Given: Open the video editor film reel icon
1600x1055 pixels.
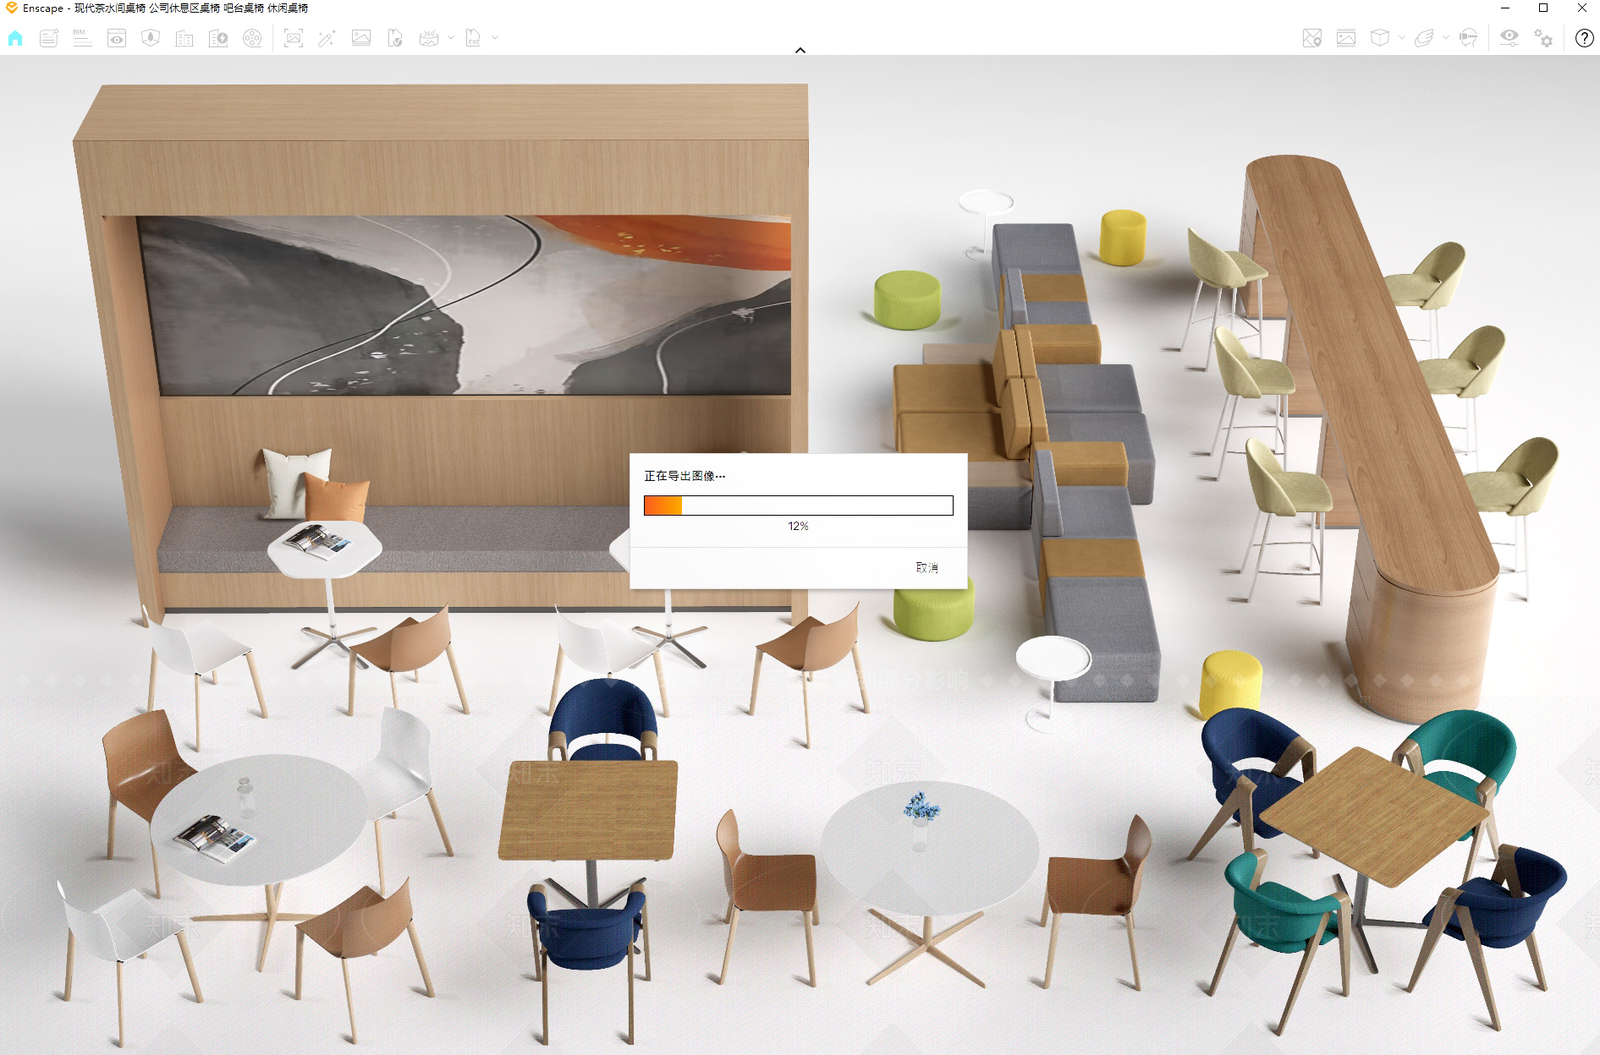Looking at the screenshot, I should pyautogui.click(x=252, y=38).
